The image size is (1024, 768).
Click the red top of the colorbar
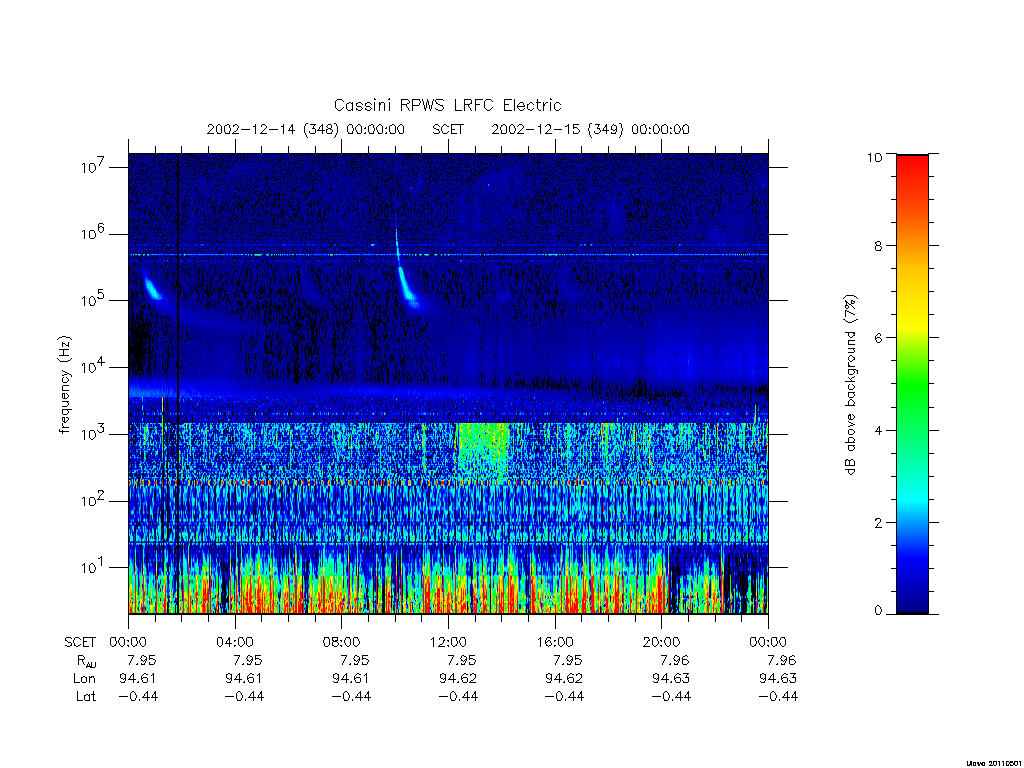912,170
